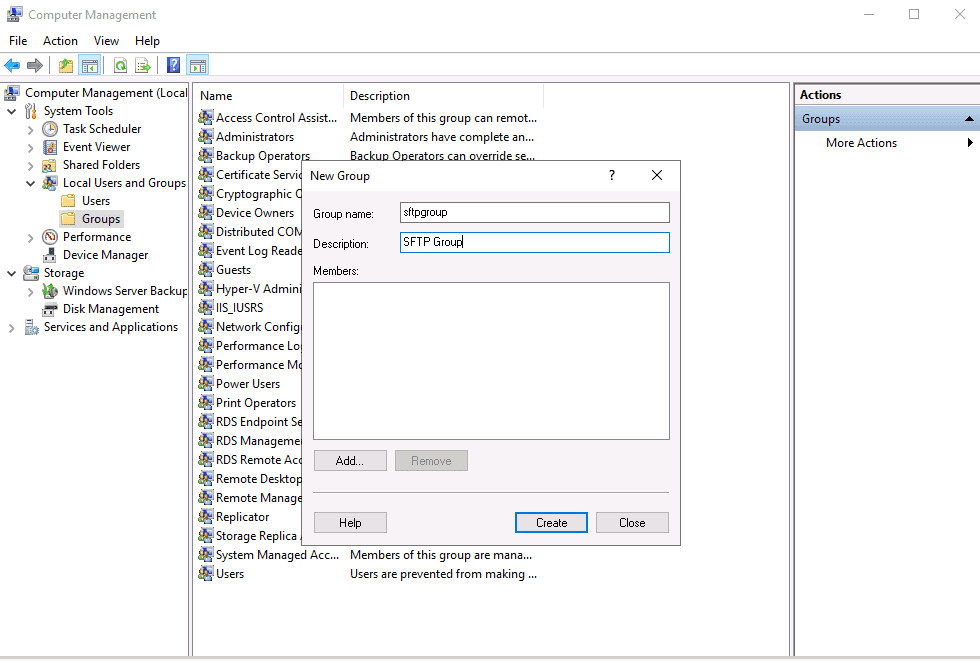Click the IIS_IUSRS group icon
Viewport: 980px width, 661px height.
coord(206,307)
